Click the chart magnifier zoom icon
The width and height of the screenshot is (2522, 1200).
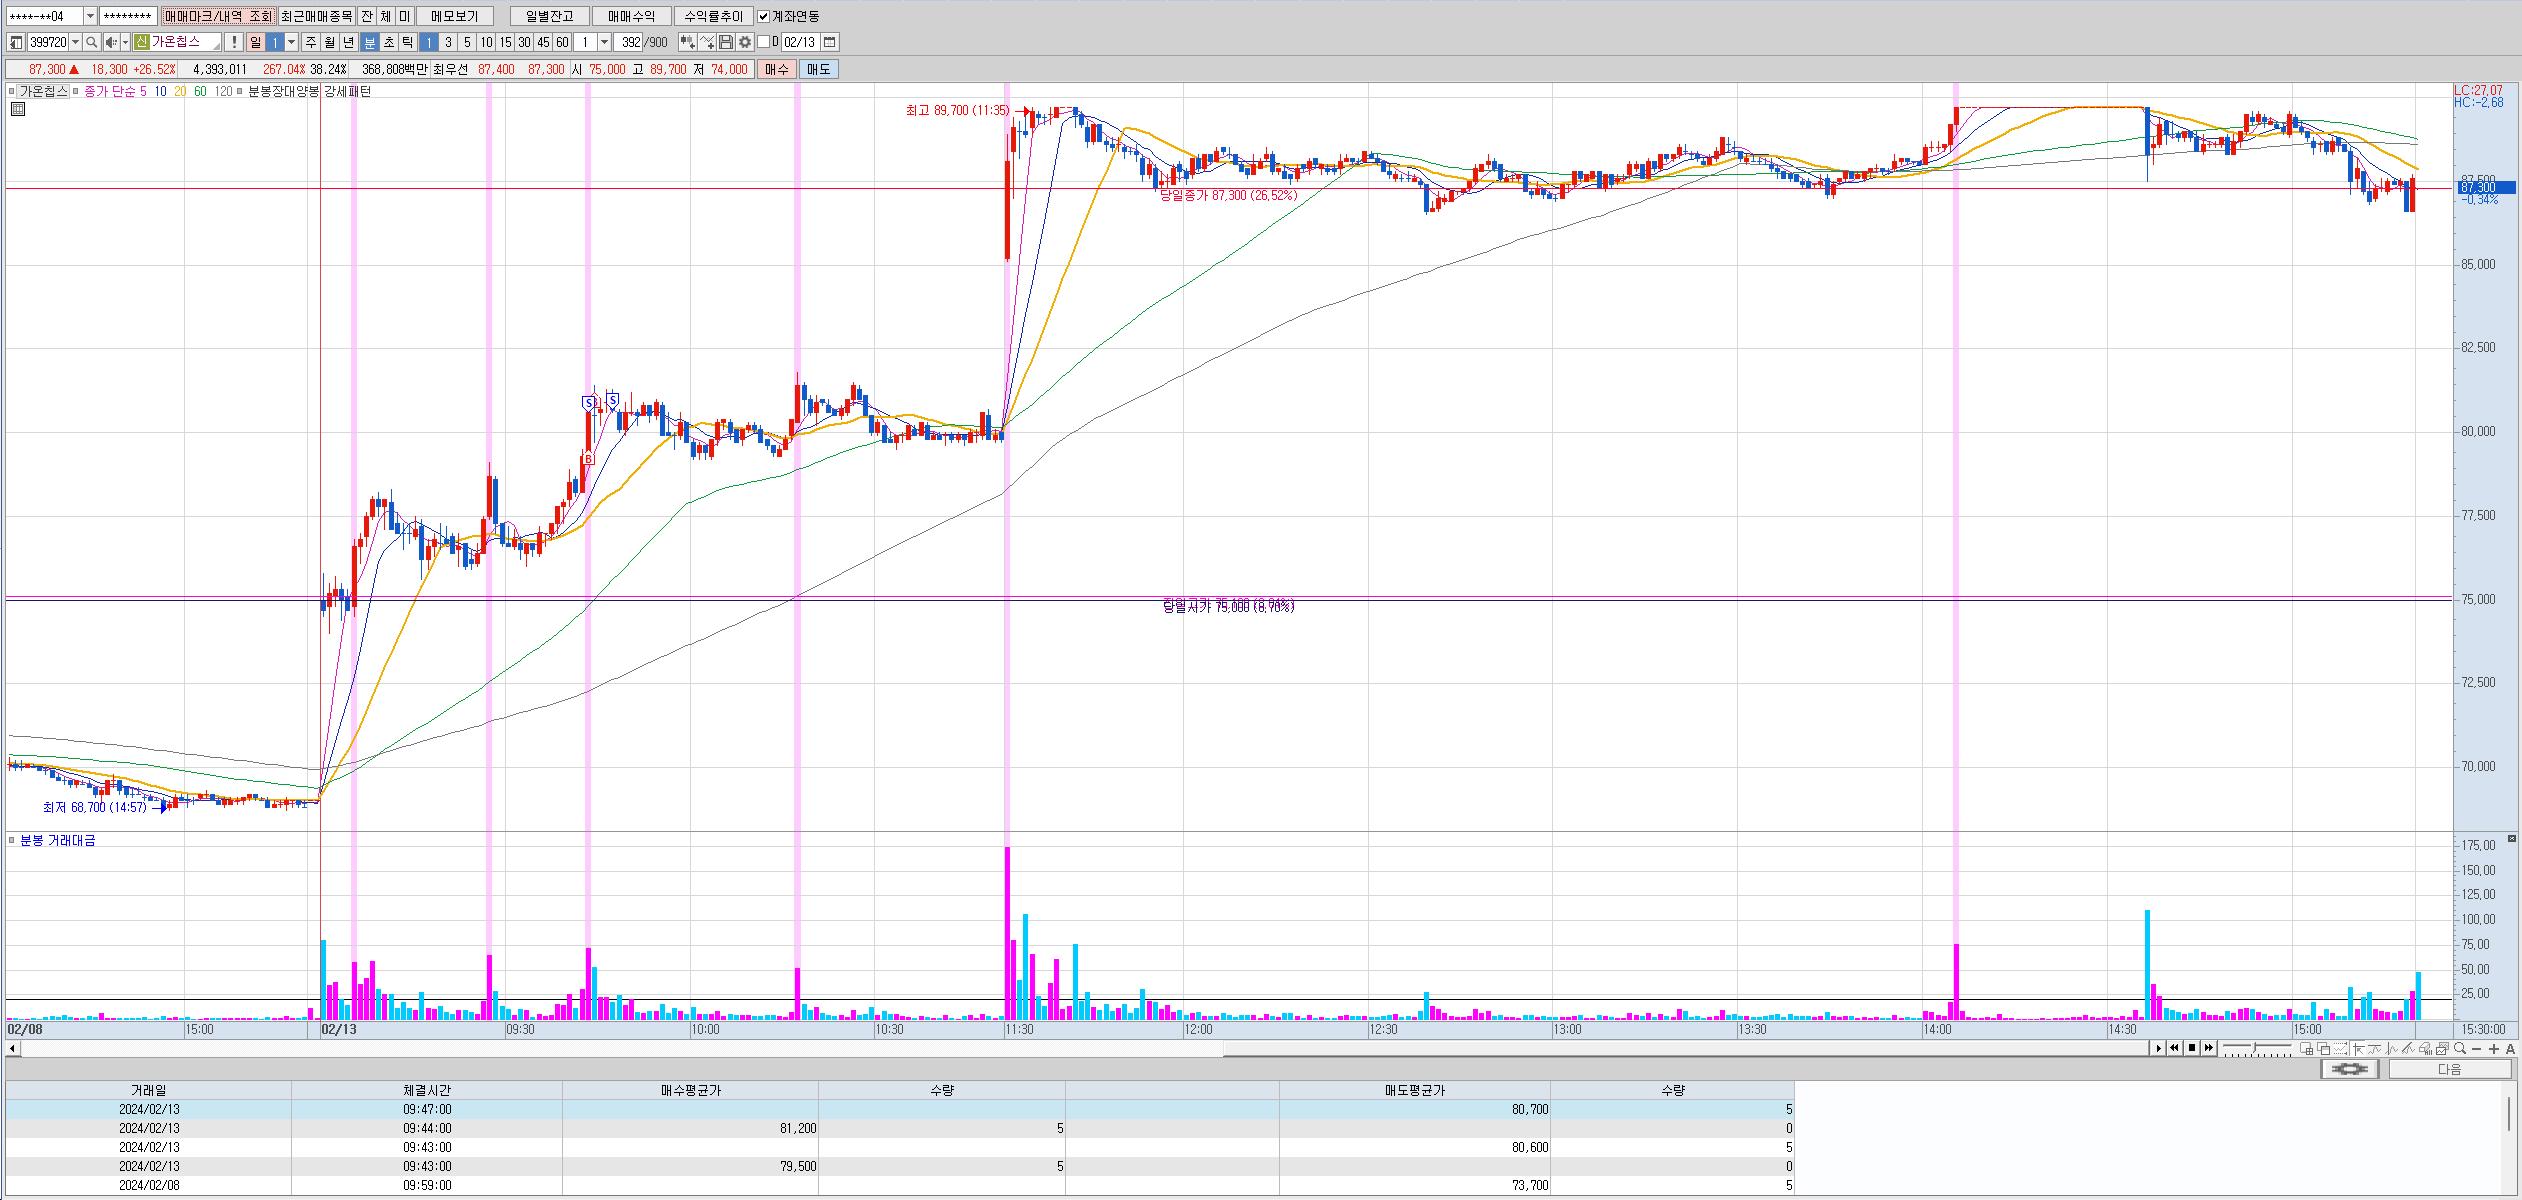2459,1049
